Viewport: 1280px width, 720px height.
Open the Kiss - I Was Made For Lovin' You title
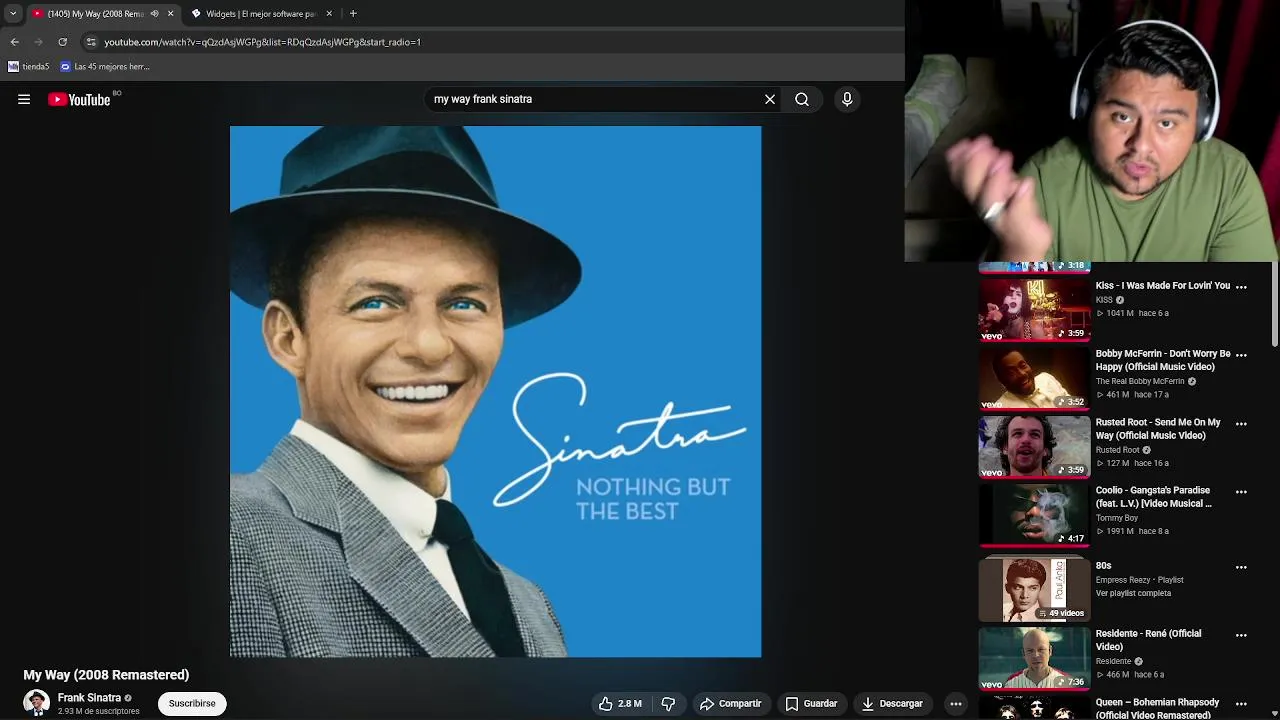1163,286
